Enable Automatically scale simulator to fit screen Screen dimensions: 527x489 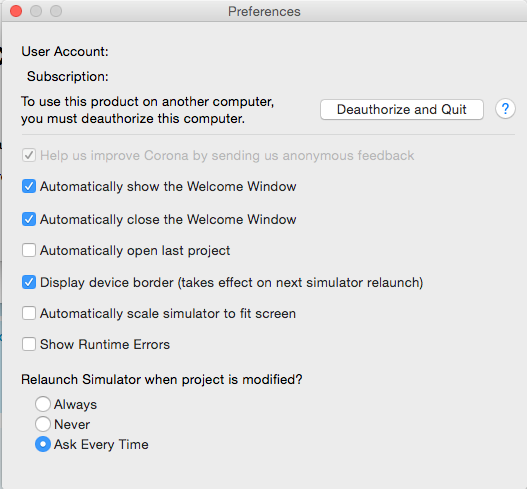click(29, 313)
